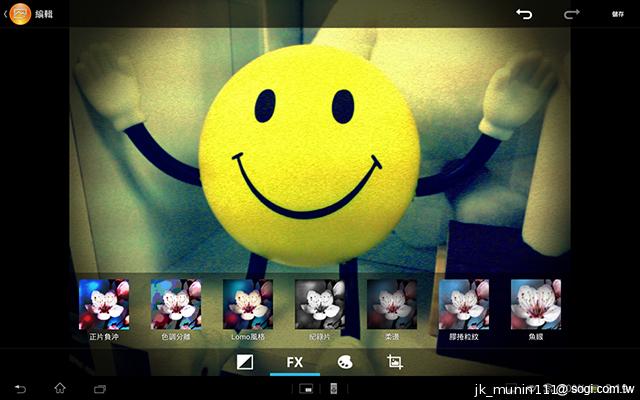Open the recent apps switcher
The image size is (640, 400).
[99, 388]
